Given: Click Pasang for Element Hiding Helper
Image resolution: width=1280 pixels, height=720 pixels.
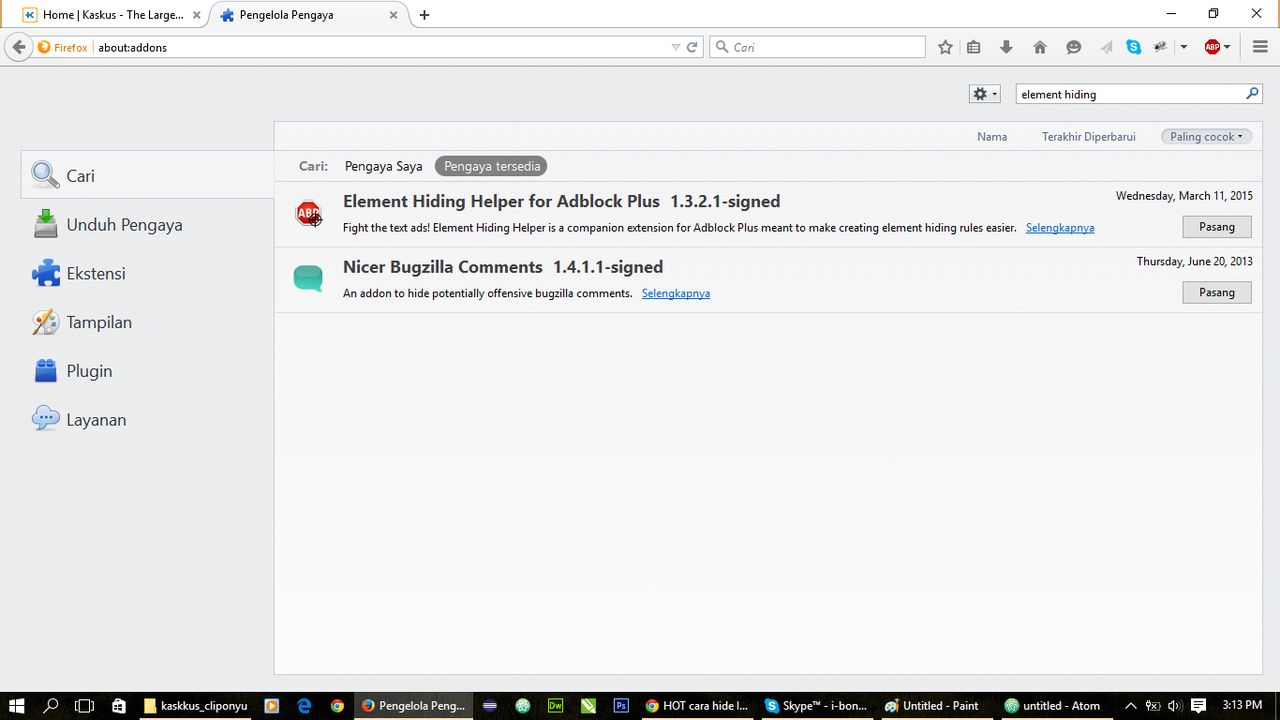Looking at the screenshot, I should click(x=1217, y=227).
